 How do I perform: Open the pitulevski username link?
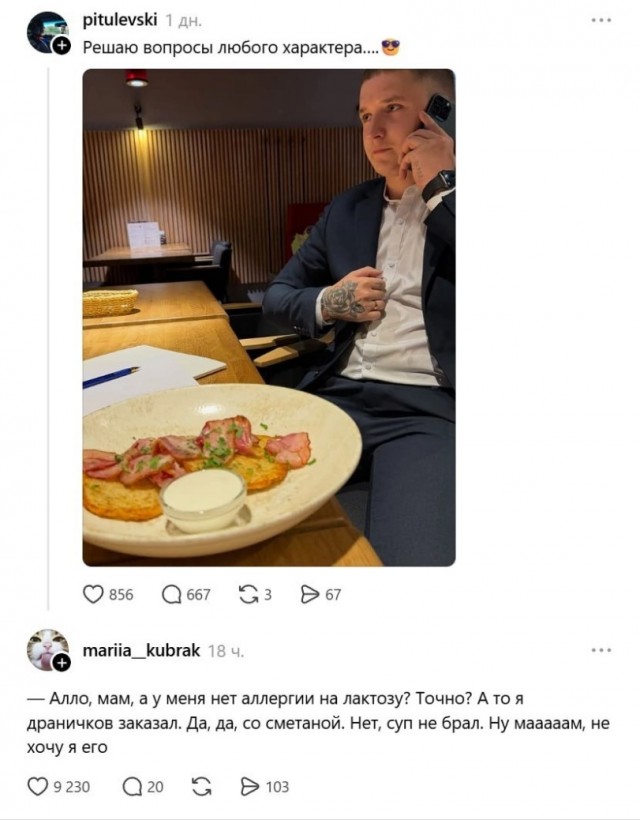tap(120, 20)
